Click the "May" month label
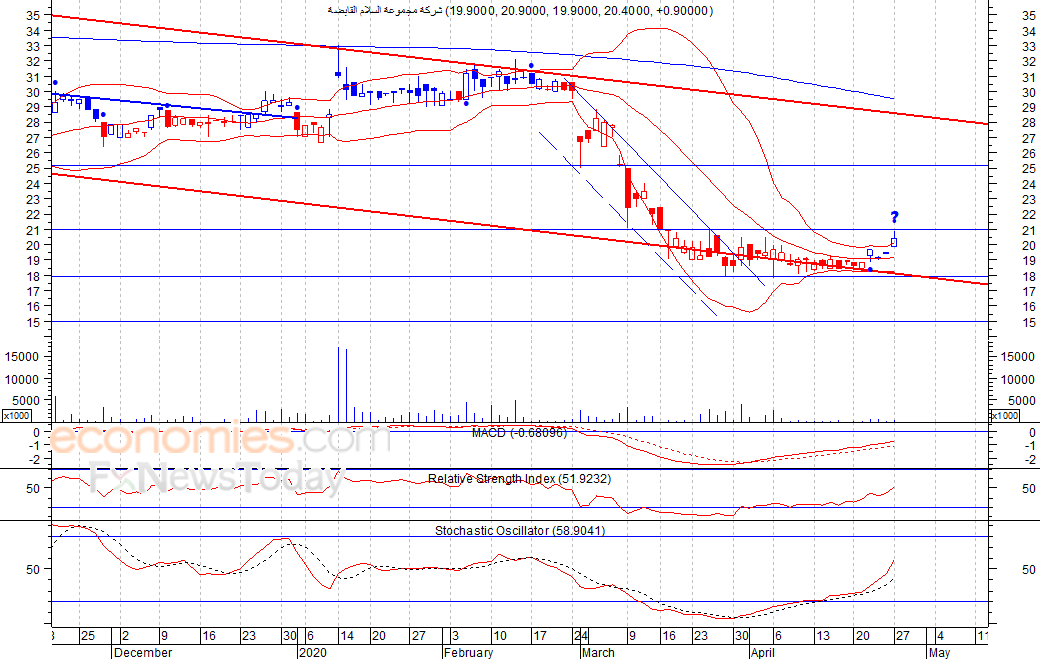1040x659 pixels. 939,652
